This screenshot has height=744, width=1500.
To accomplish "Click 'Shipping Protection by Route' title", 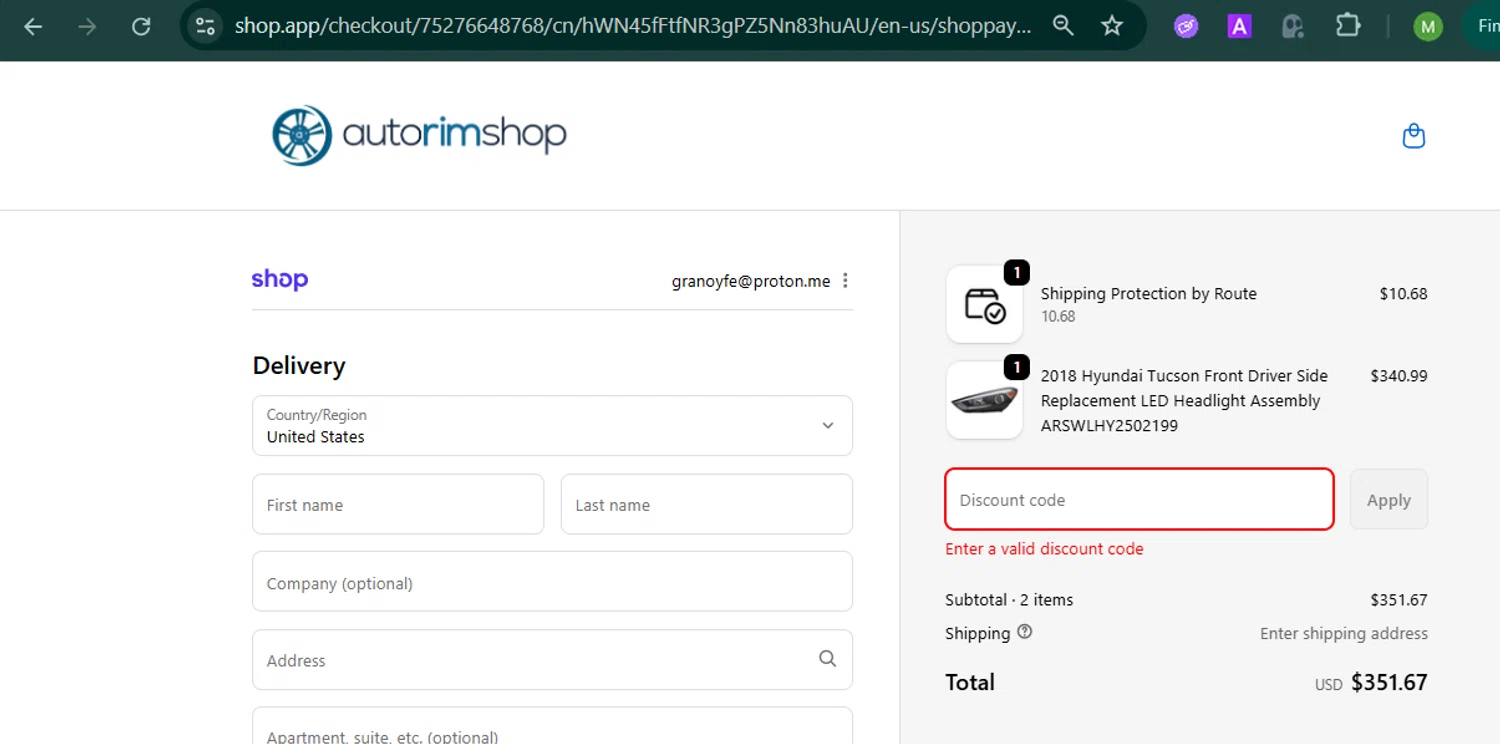I will [x=1149, y=294].
